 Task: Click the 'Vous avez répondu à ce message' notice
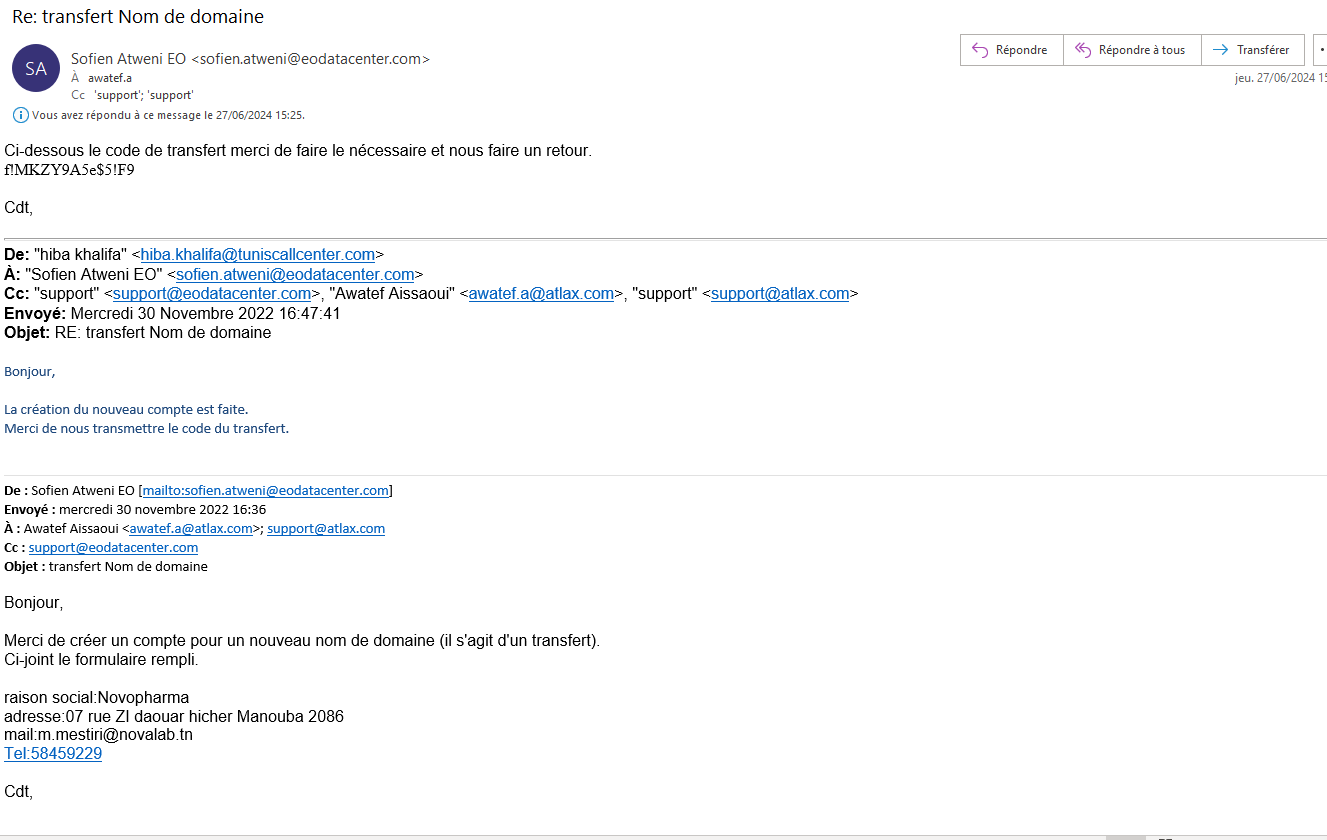pyautogui.click(x=168, y=115)
